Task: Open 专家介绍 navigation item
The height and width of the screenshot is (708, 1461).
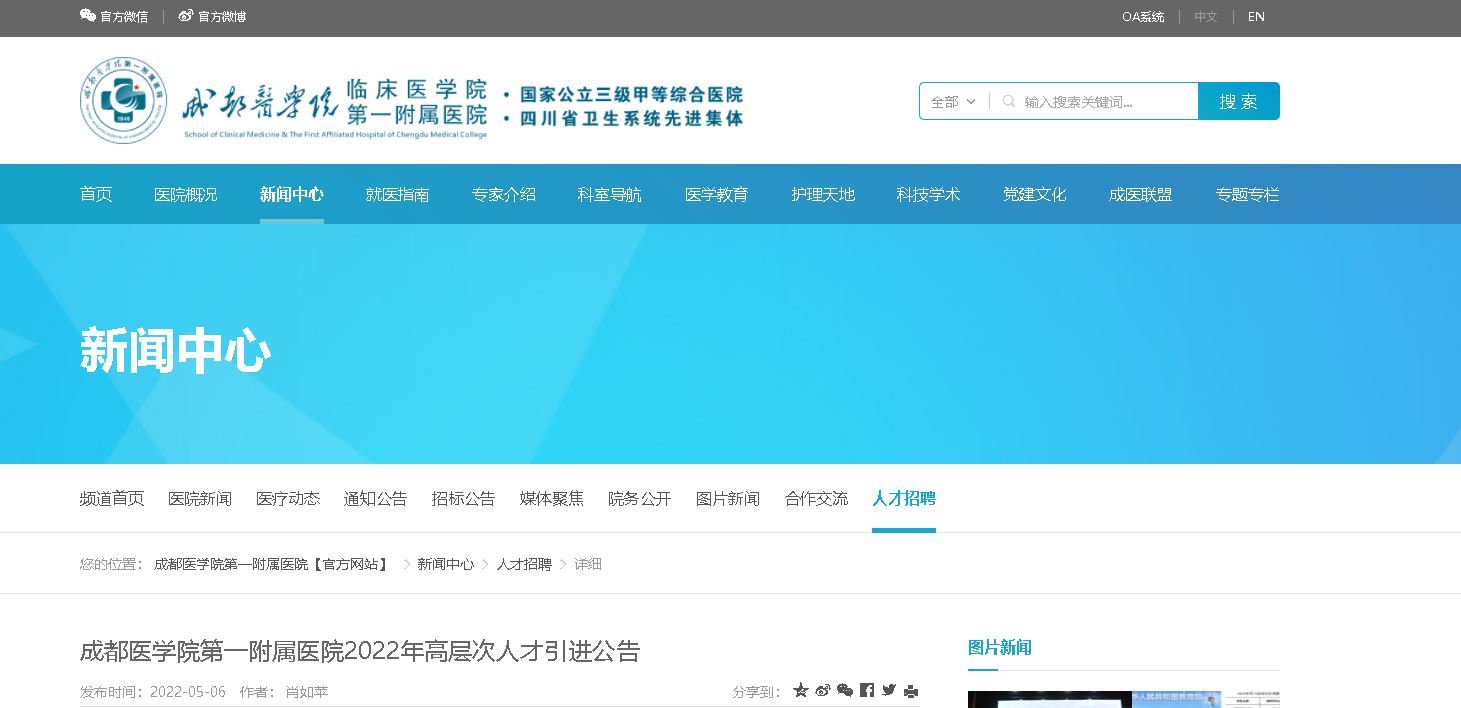Action: click(x=504, y=194)
